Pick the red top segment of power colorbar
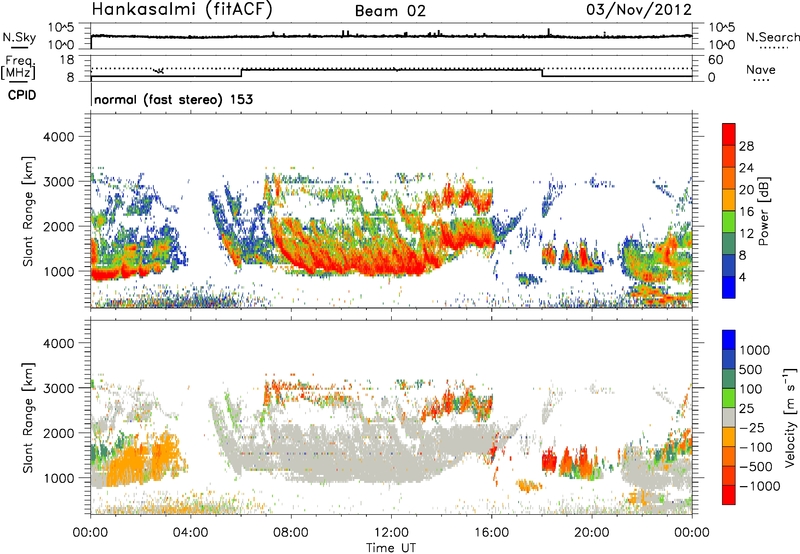This screenshot has width=800, height=554. [x=729, y=134]
